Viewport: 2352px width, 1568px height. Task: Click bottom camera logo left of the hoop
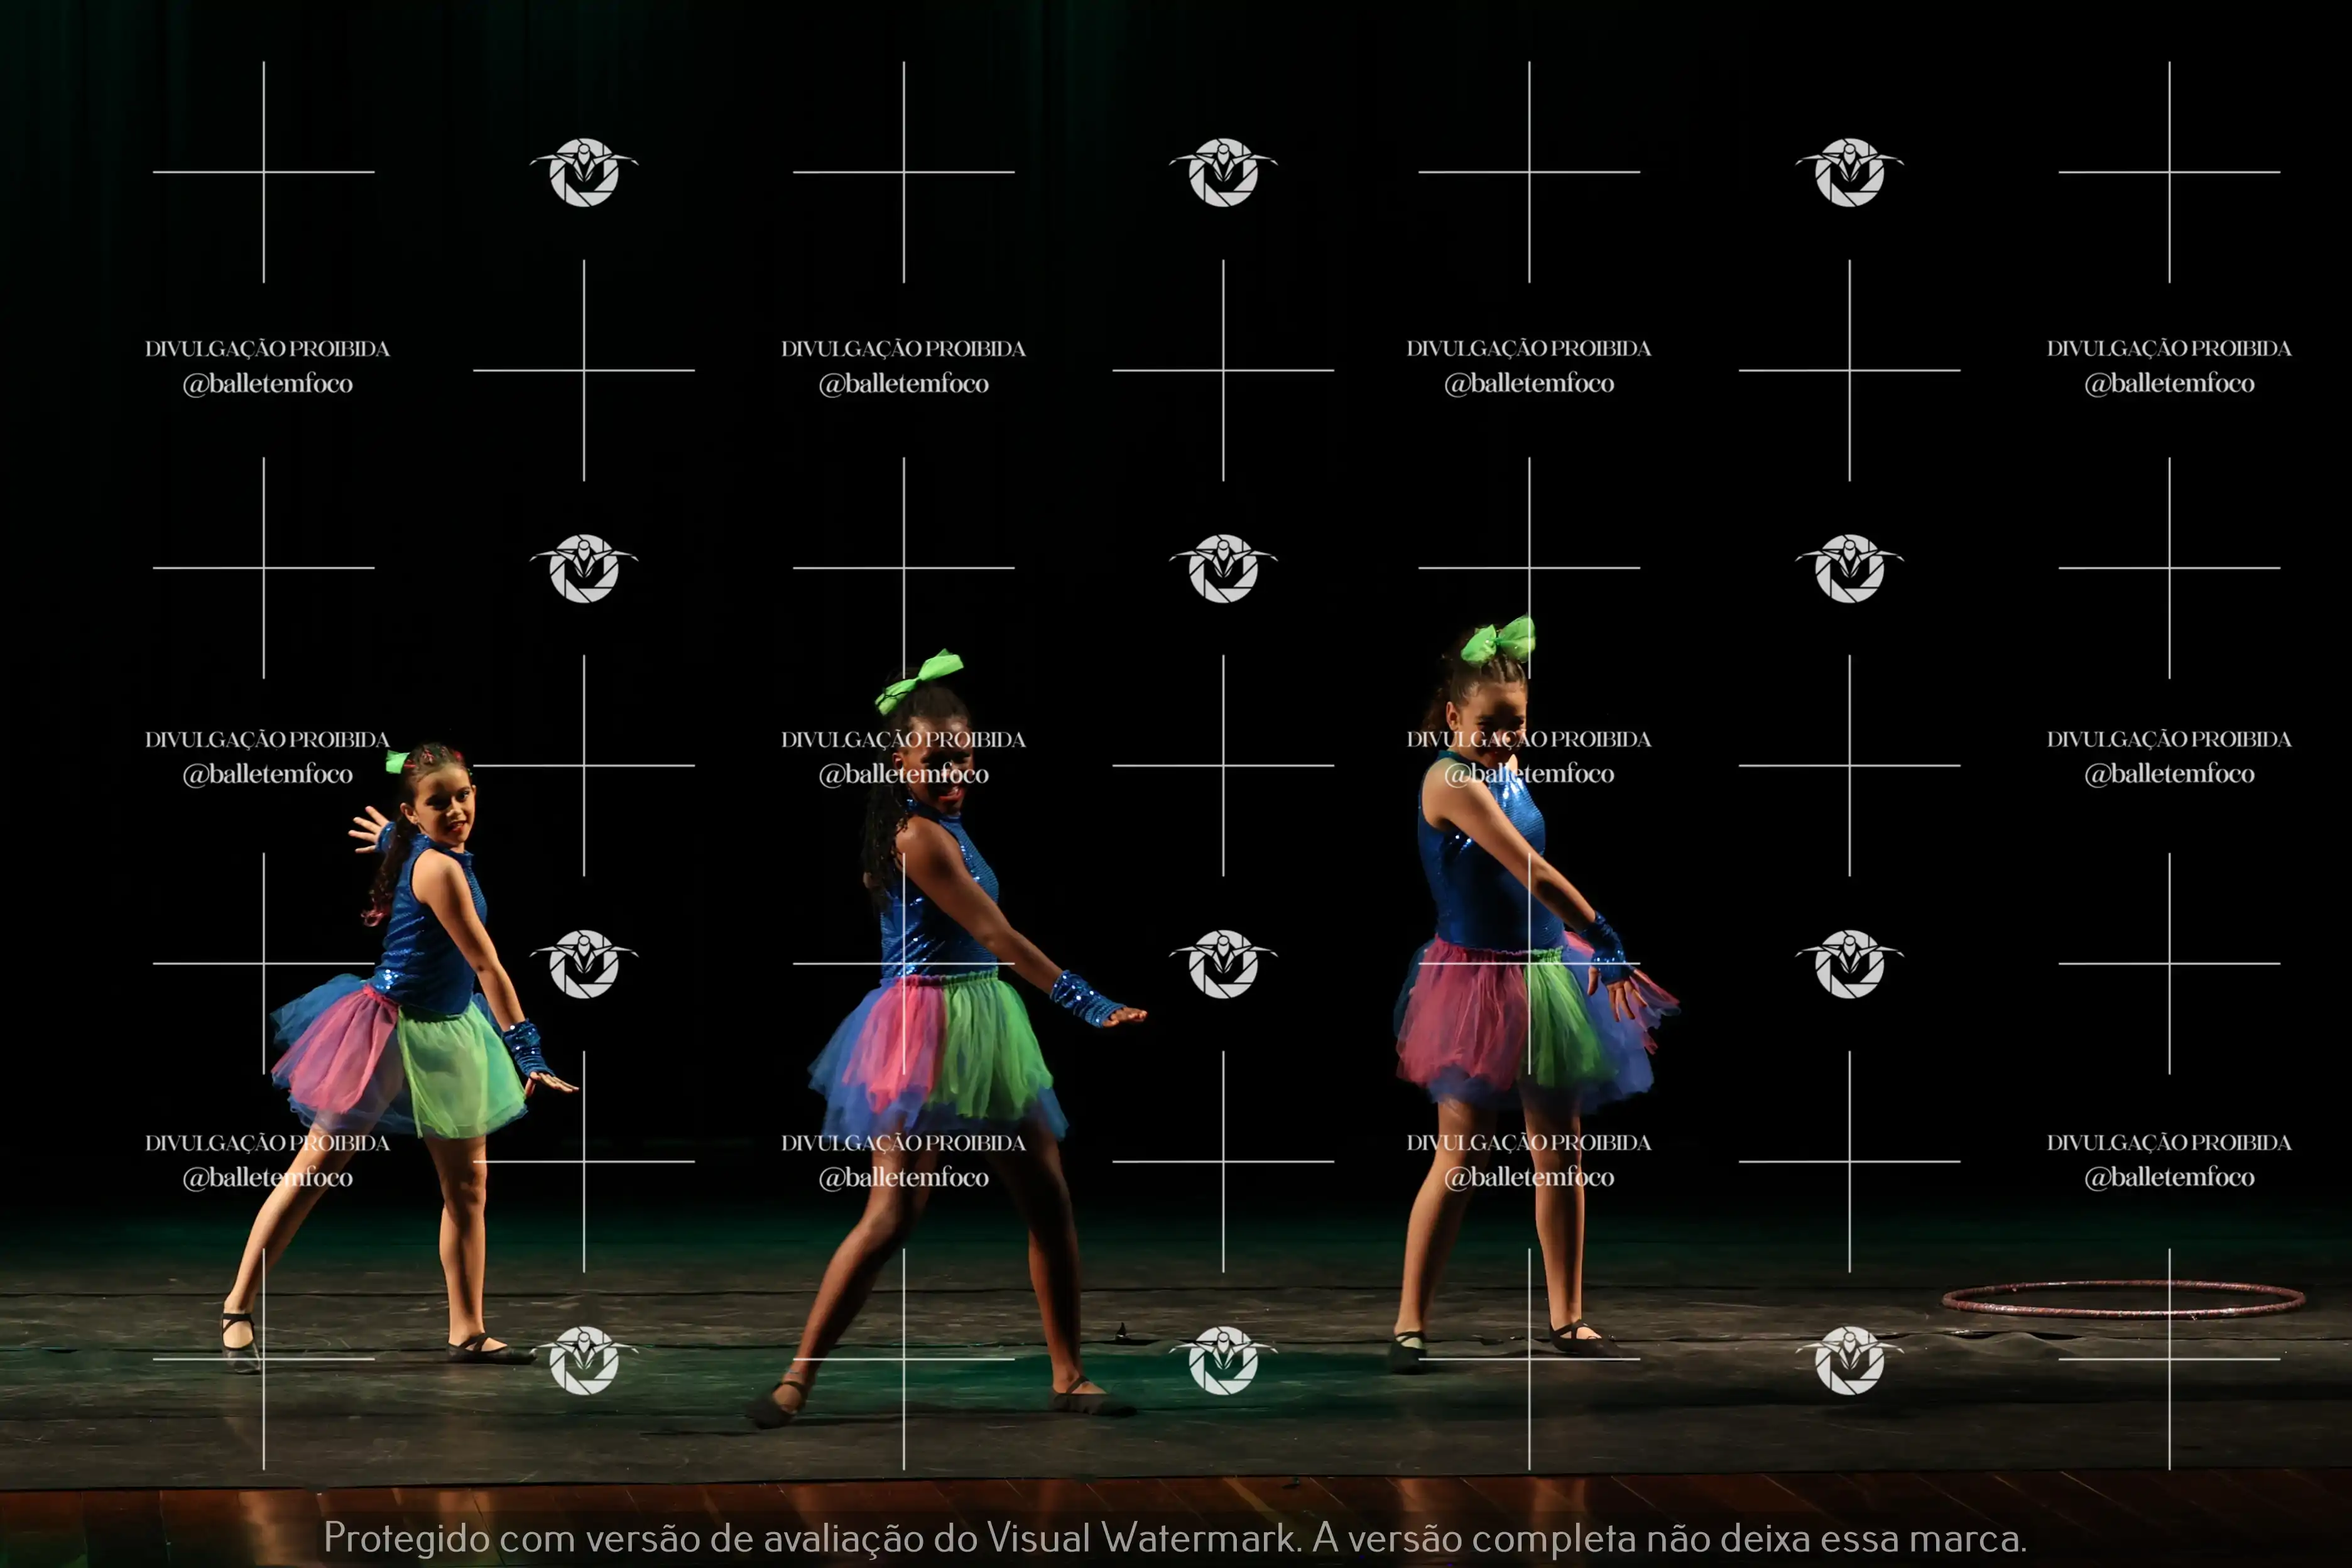pos(1849,1360)
